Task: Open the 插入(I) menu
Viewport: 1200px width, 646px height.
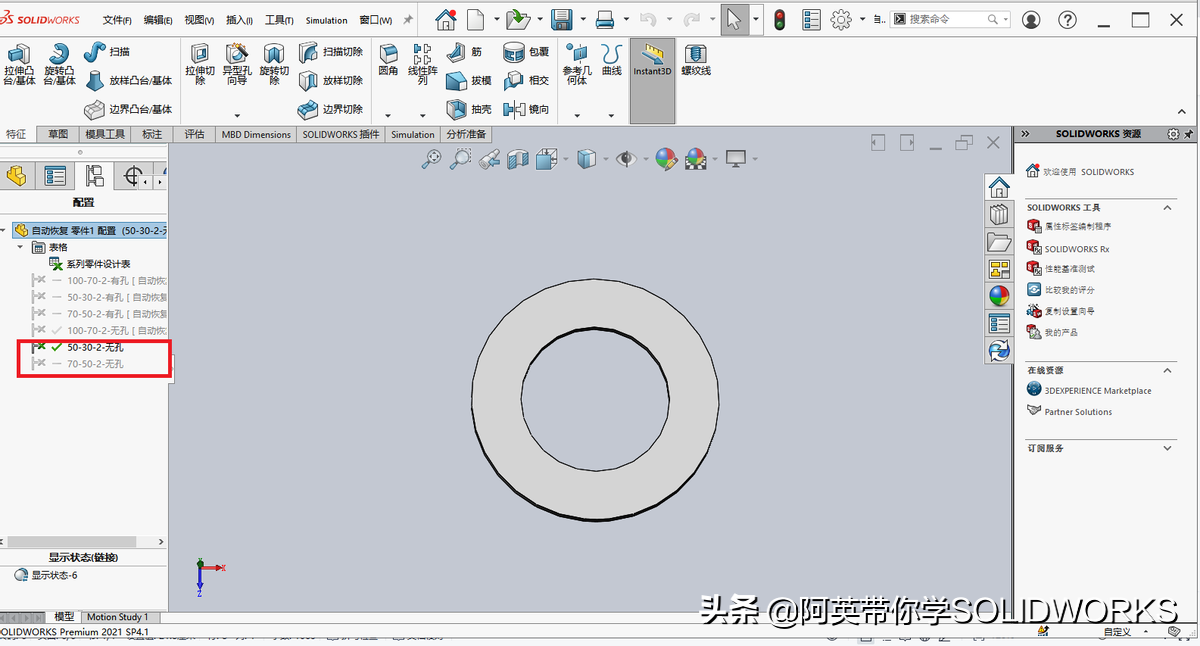Action: click(x=240, y=20)
